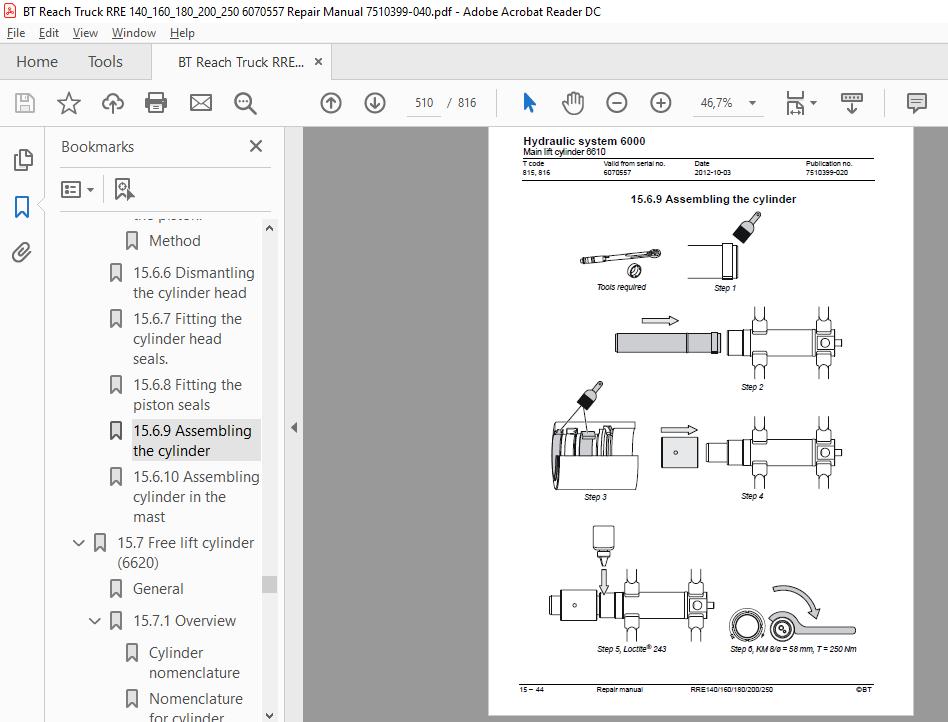Print the document

pyautogui.click(x=156, y=103)
